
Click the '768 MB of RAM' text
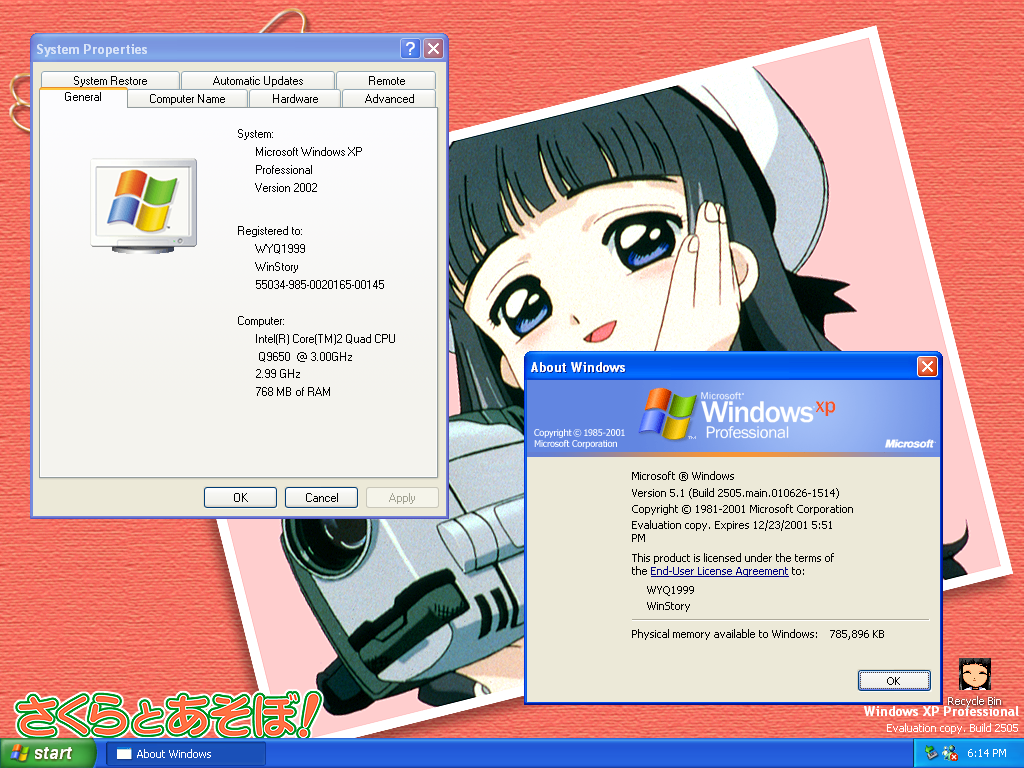tap(293, 392)
